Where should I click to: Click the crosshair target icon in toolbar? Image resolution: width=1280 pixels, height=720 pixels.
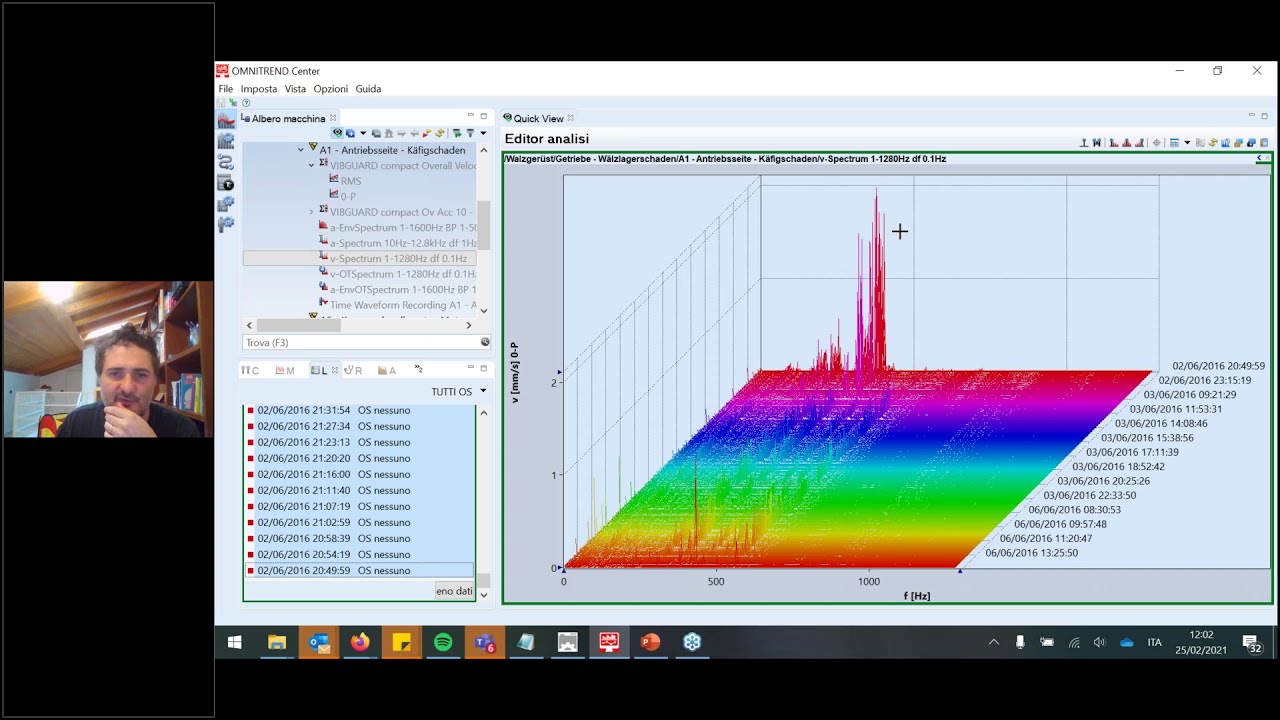coord(1156,142)
